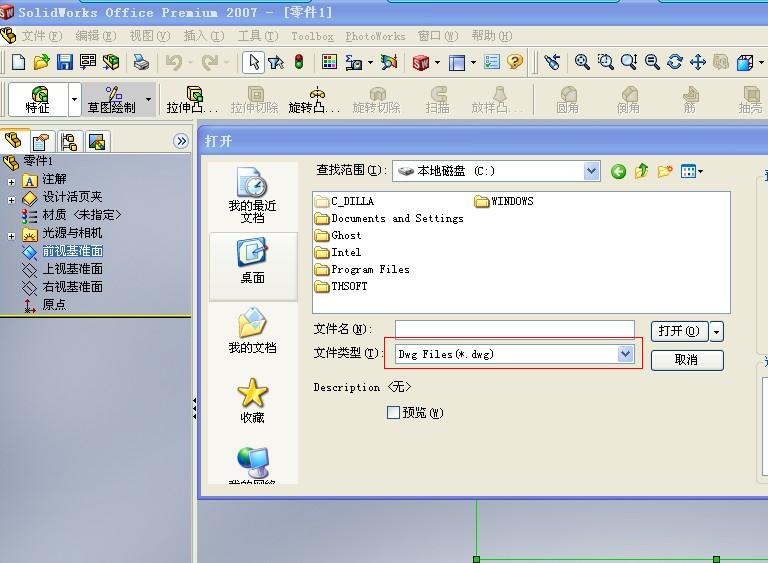Image resolution: width=768 pixels, height=563 pixels.
Task: Click the Zoom to Fit magnifier icon
Action: [x=582, y=62]
